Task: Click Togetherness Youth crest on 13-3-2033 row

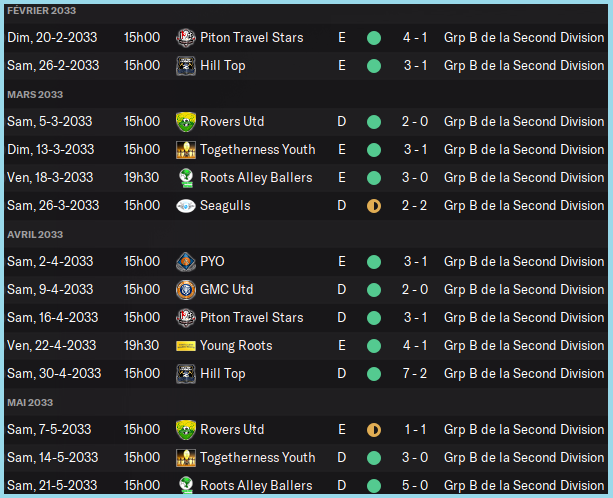Action: (185, 150)
